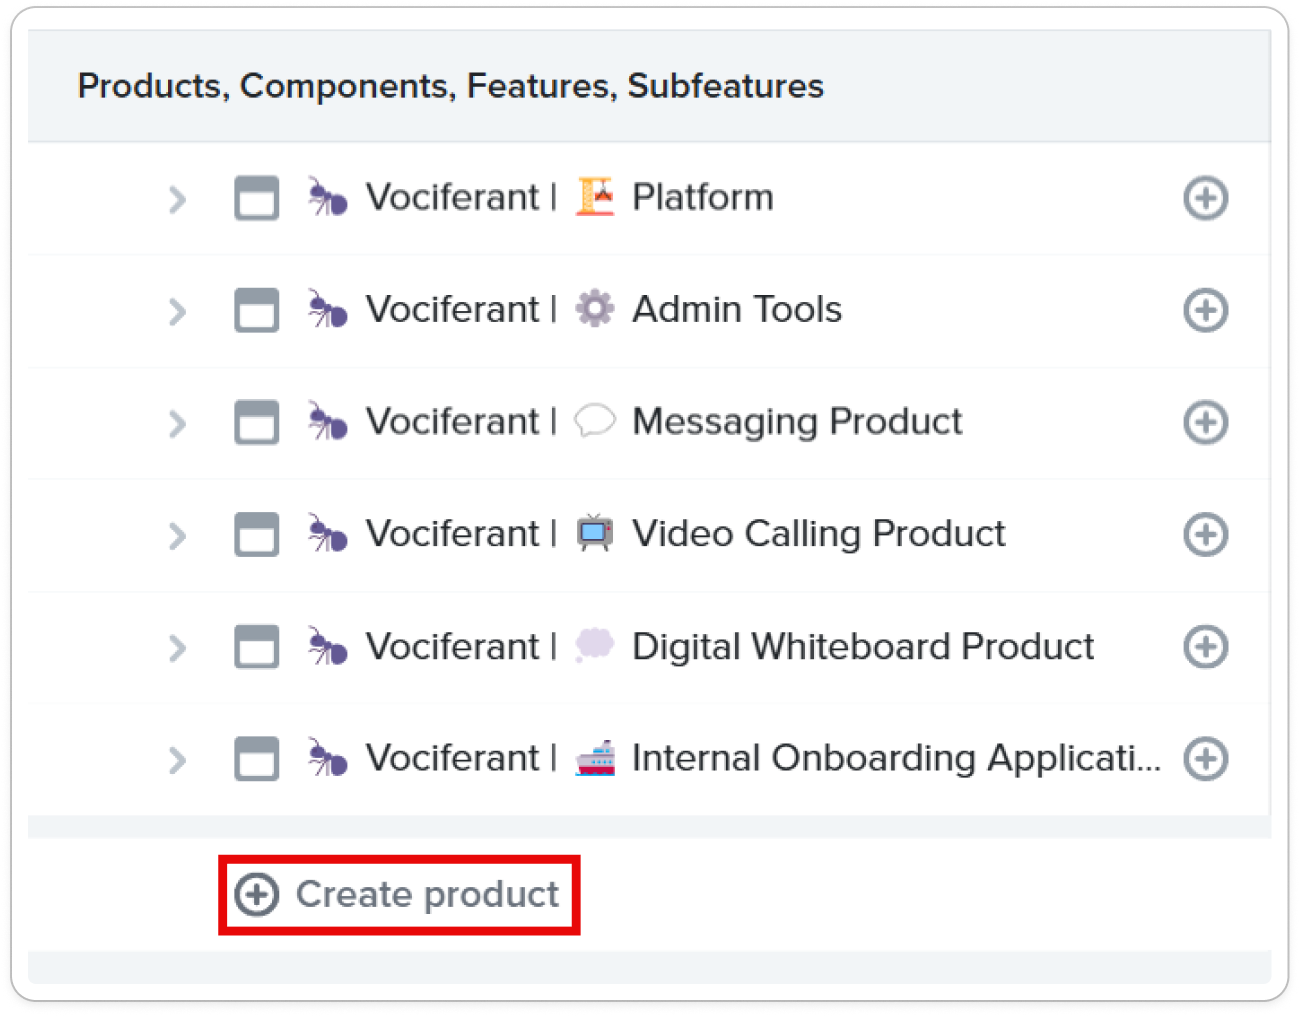1300x1016 pixels.
Task: Click plus icon for Internal Onboarding Application
Action: tap(1205, 759)
